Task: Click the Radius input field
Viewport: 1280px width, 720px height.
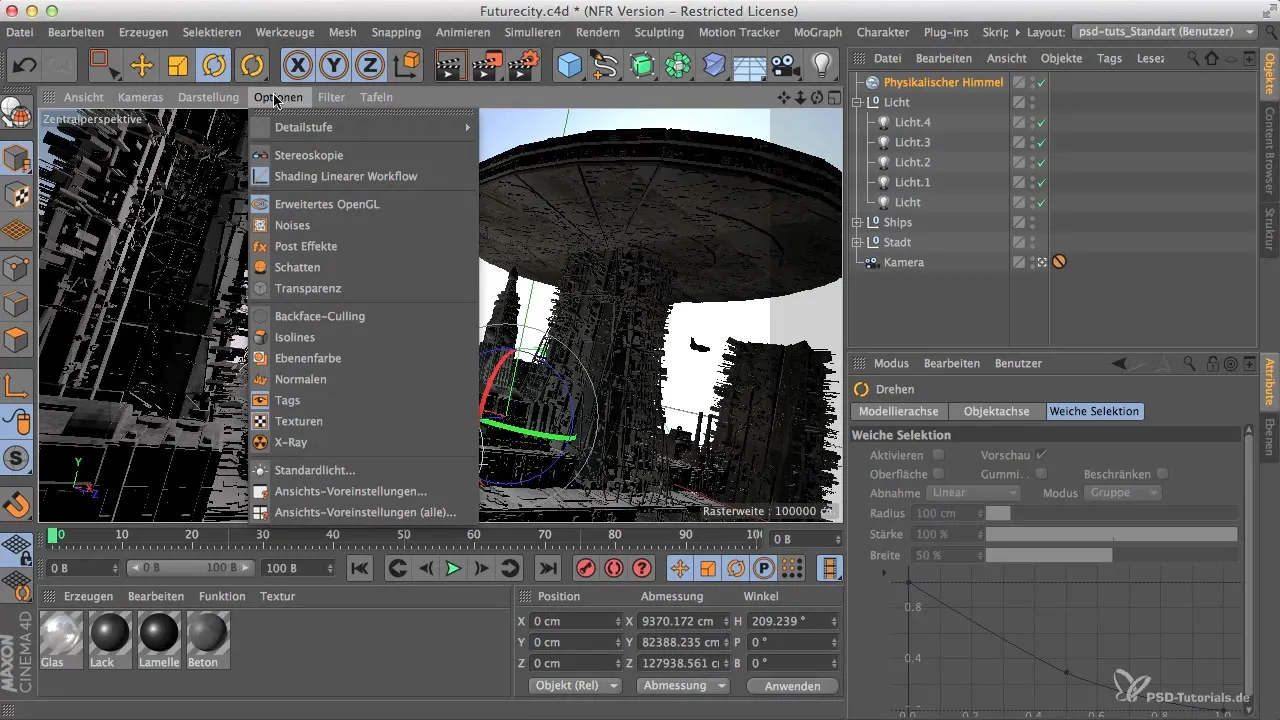Action: [x=948, y=514]
